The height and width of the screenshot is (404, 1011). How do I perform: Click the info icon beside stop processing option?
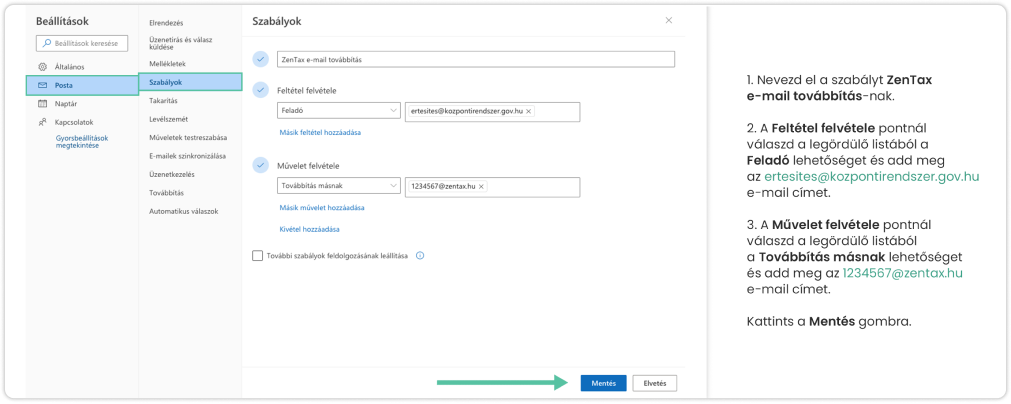419,256
